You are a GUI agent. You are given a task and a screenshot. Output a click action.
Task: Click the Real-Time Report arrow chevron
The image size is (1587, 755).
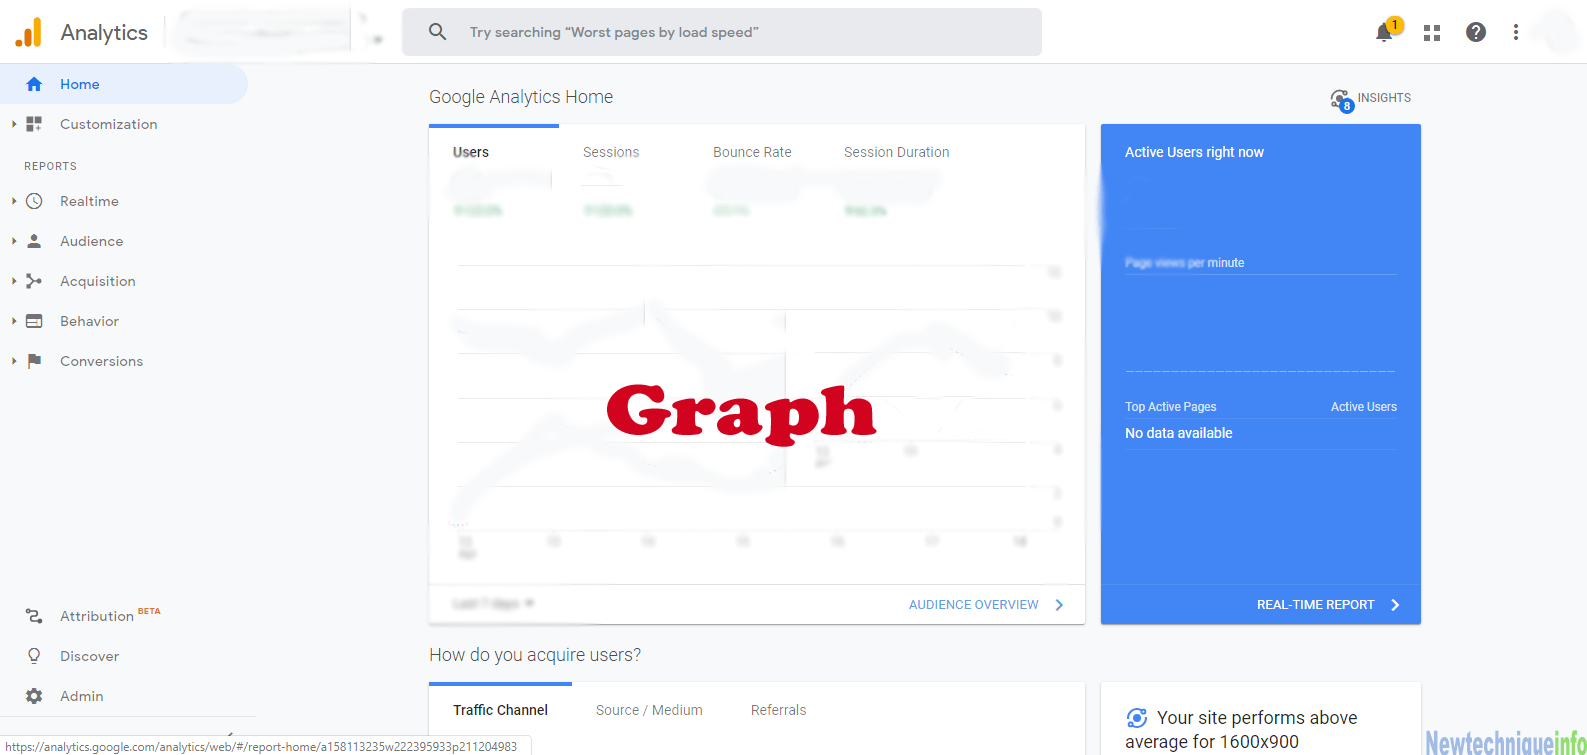pyautogui.click(x=1396, y=605)
